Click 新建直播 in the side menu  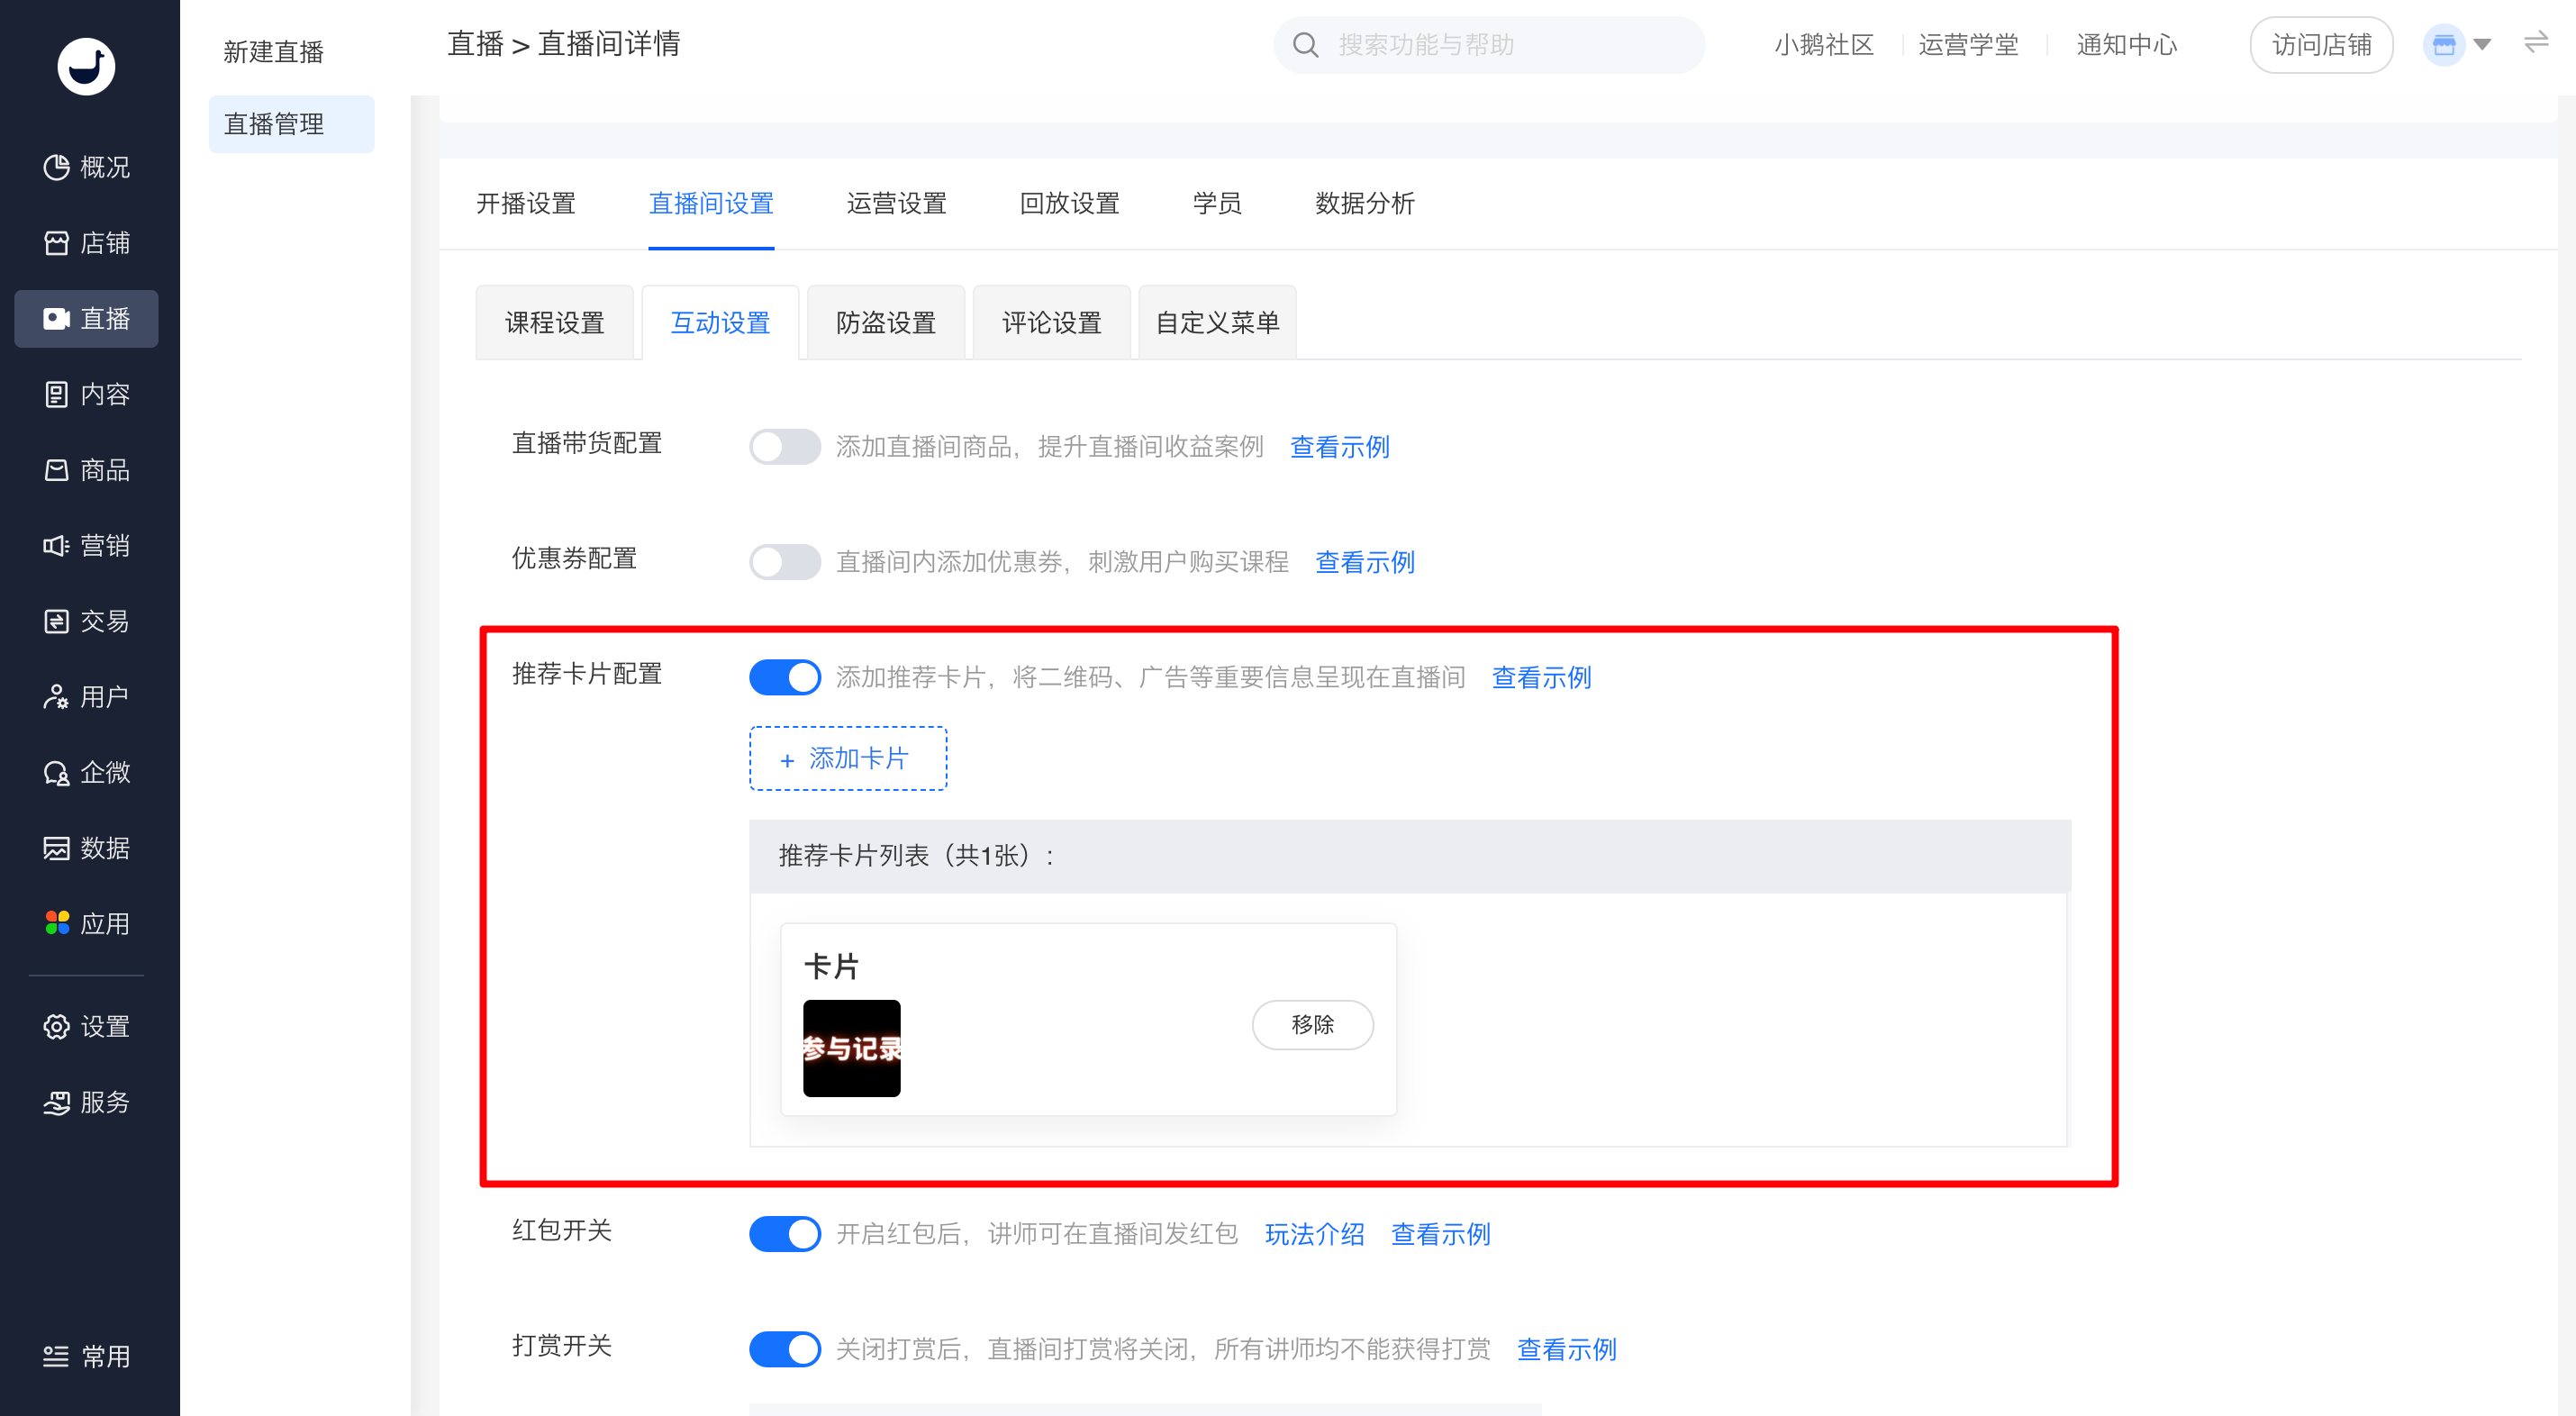[x=273, y=52]
